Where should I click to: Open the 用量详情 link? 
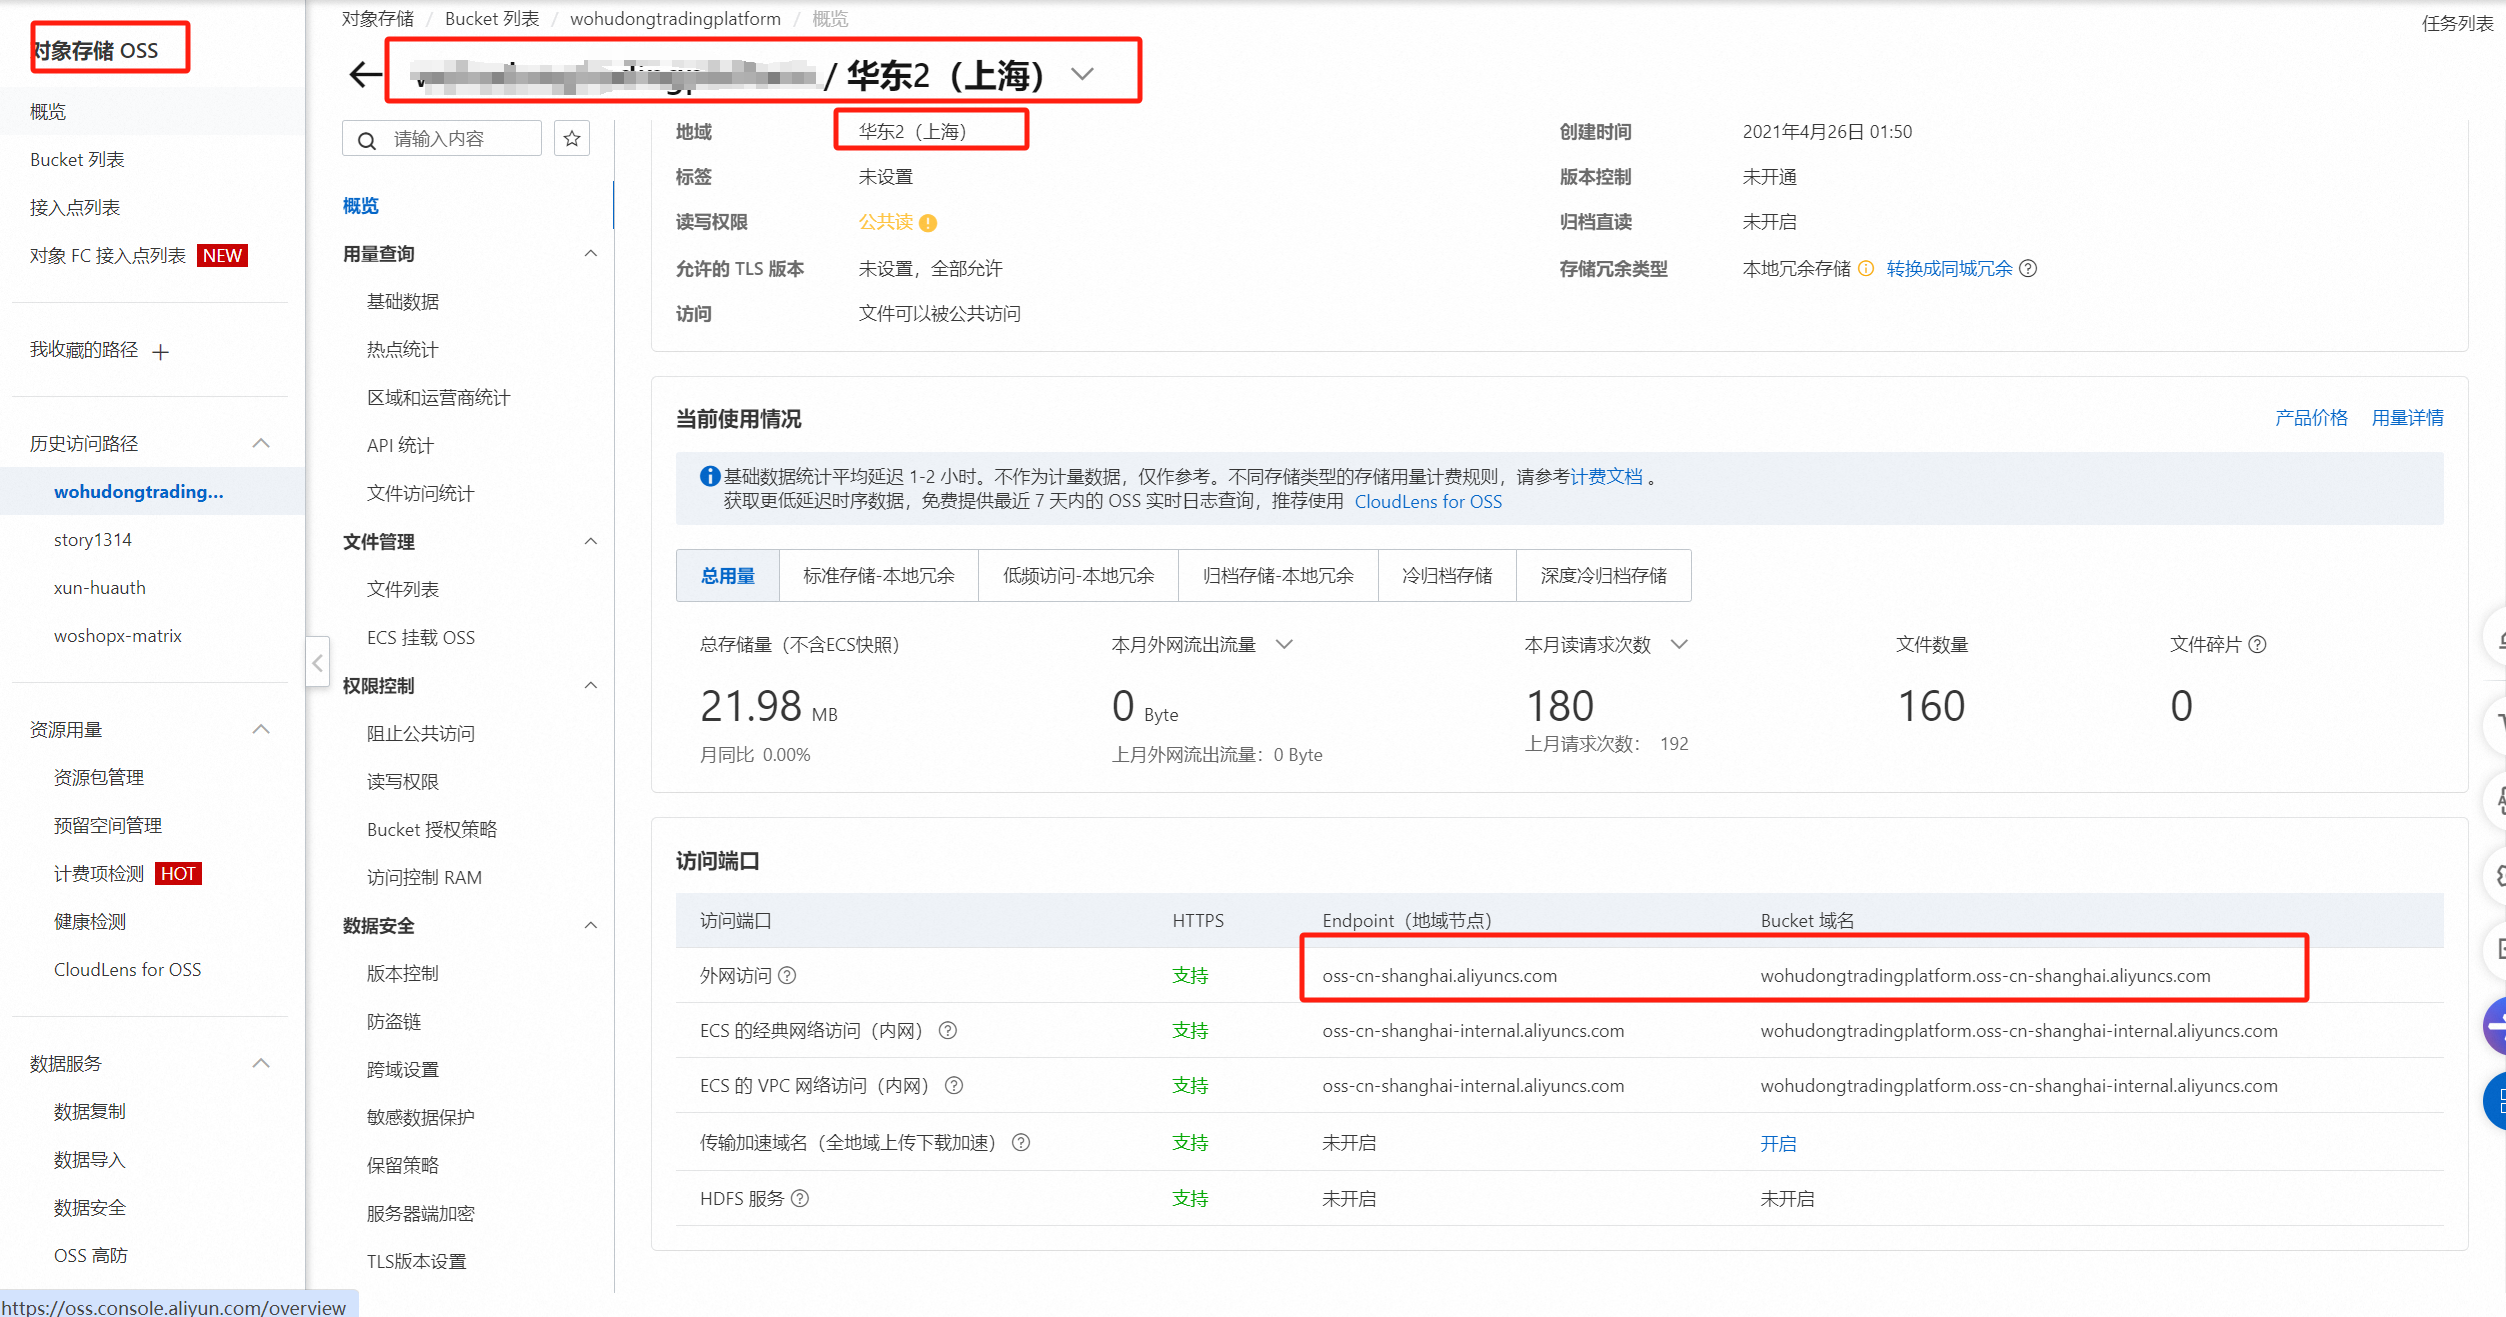[x=2407, y=418]
